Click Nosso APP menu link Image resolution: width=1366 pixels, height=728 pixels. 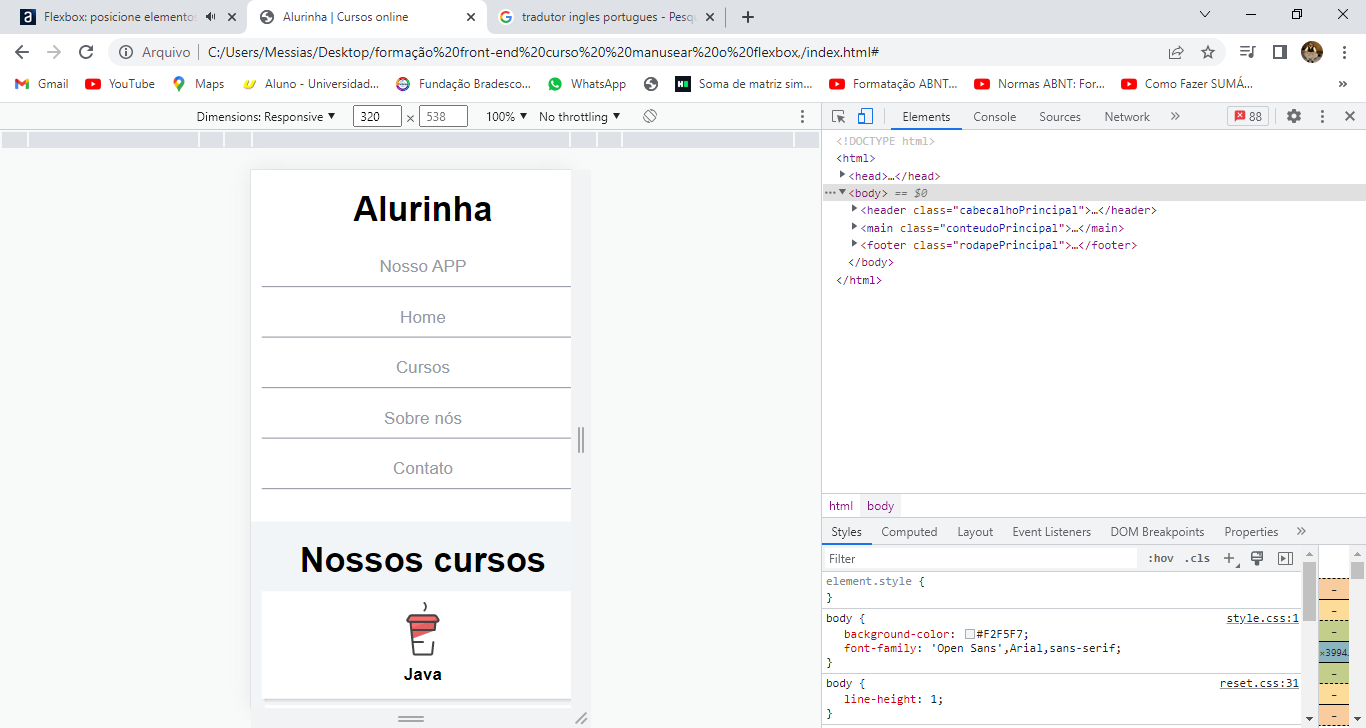(x=422, y=266)
